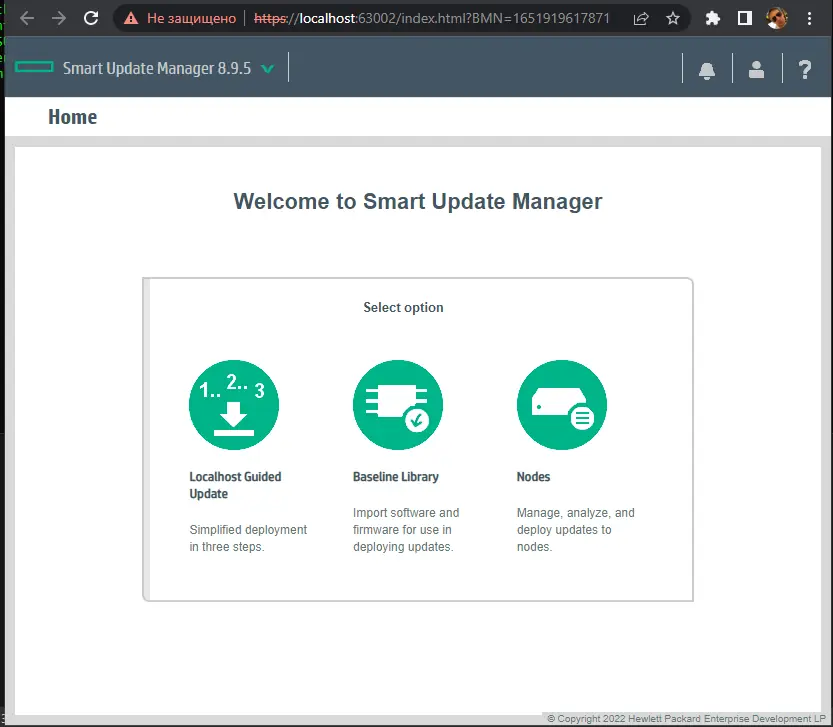Click the Nodes label
Viewport: 833px width, 727px height.
533,477
